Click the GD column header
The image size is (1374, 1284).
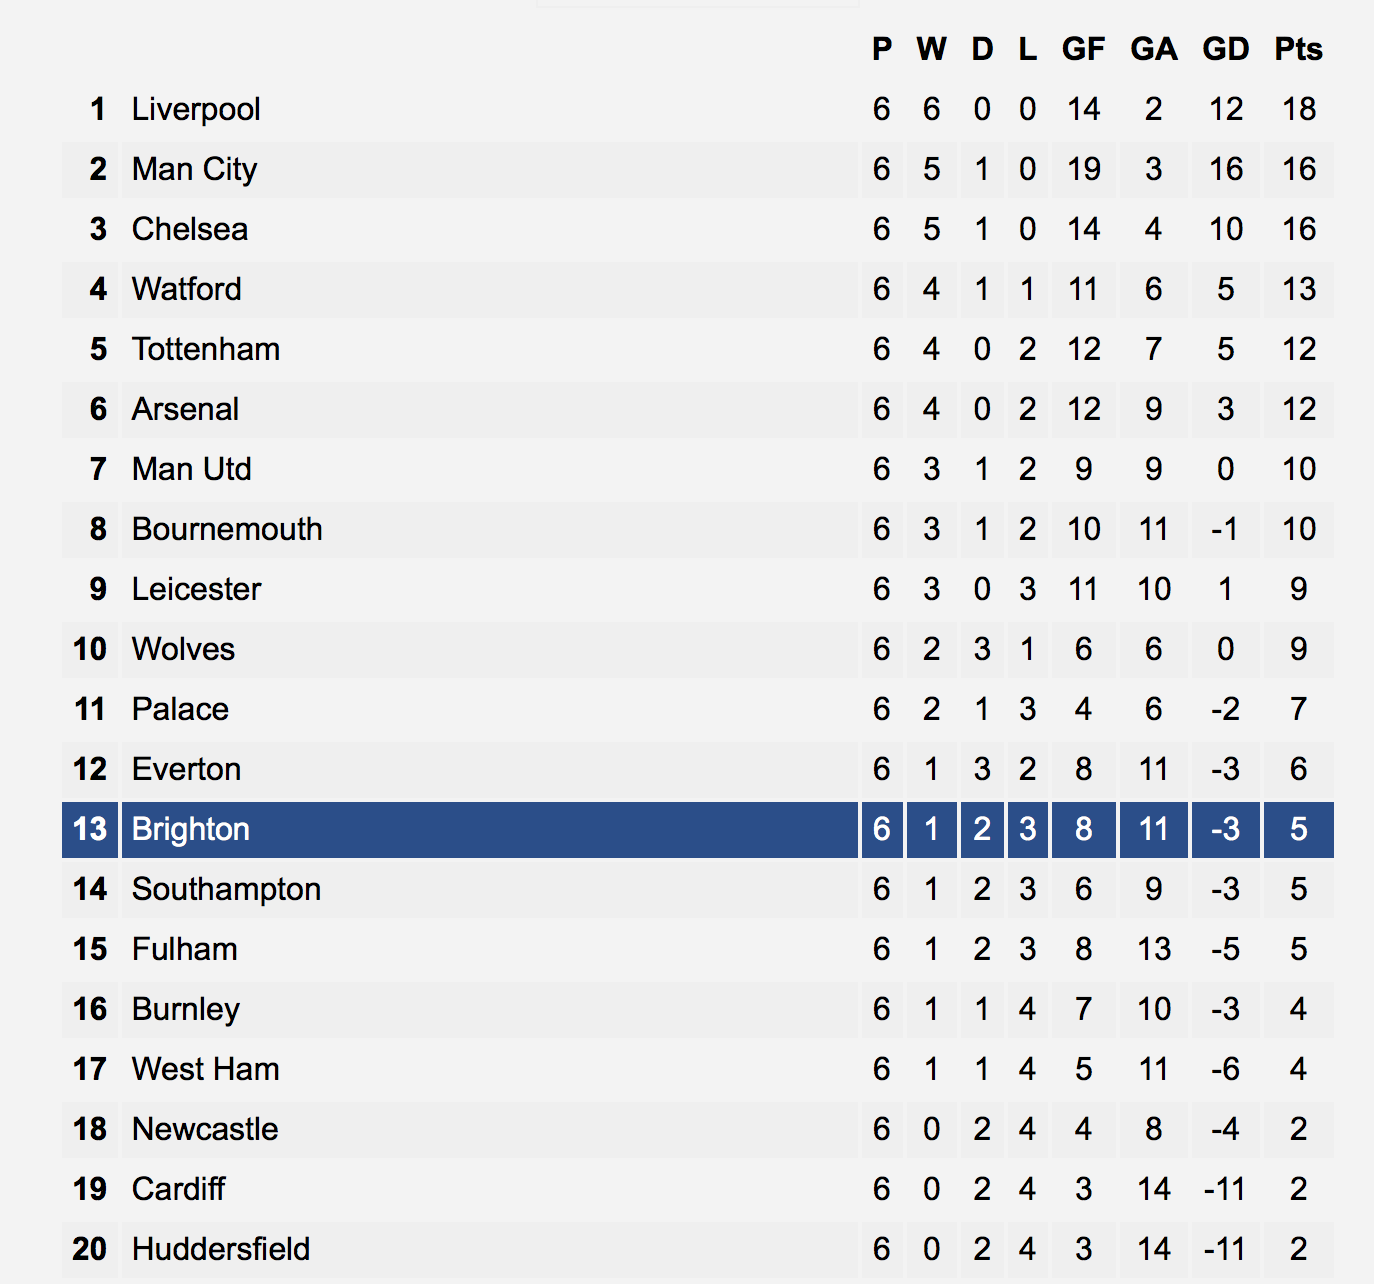pyautogui.click(x=1226, y=49)
